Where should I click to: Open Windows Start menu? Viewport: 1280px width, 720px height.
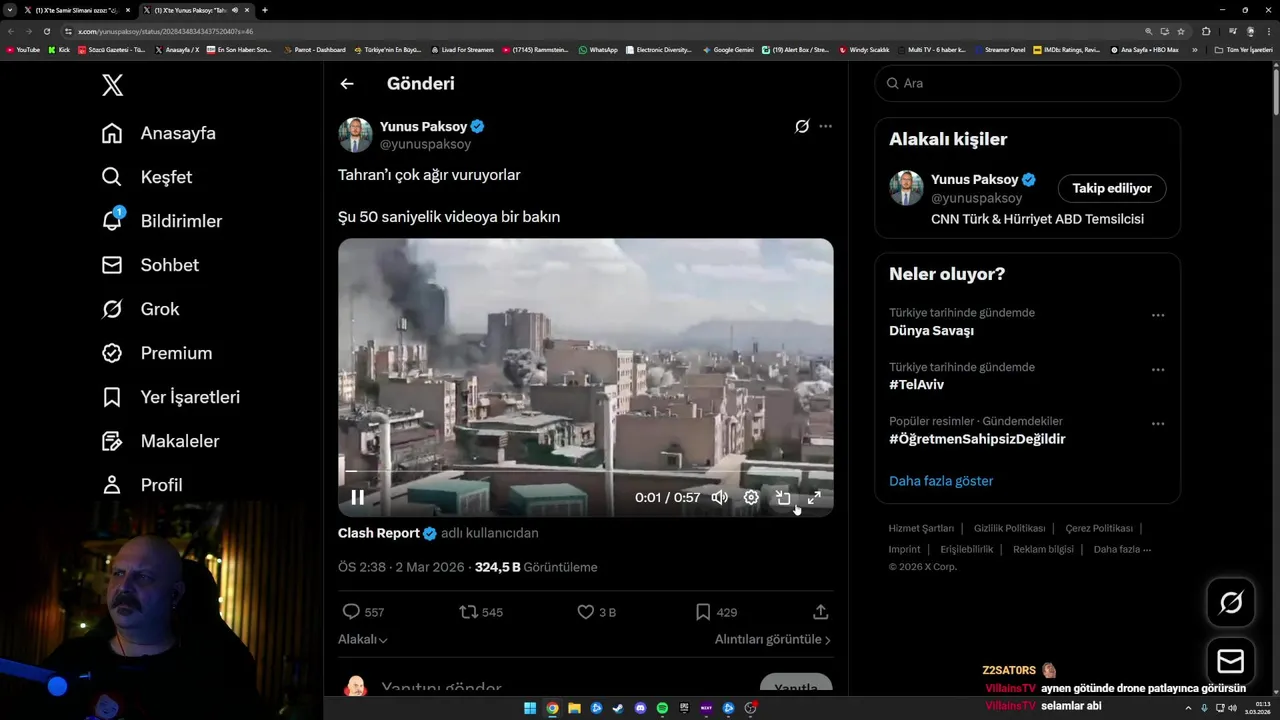click(530, 708)
